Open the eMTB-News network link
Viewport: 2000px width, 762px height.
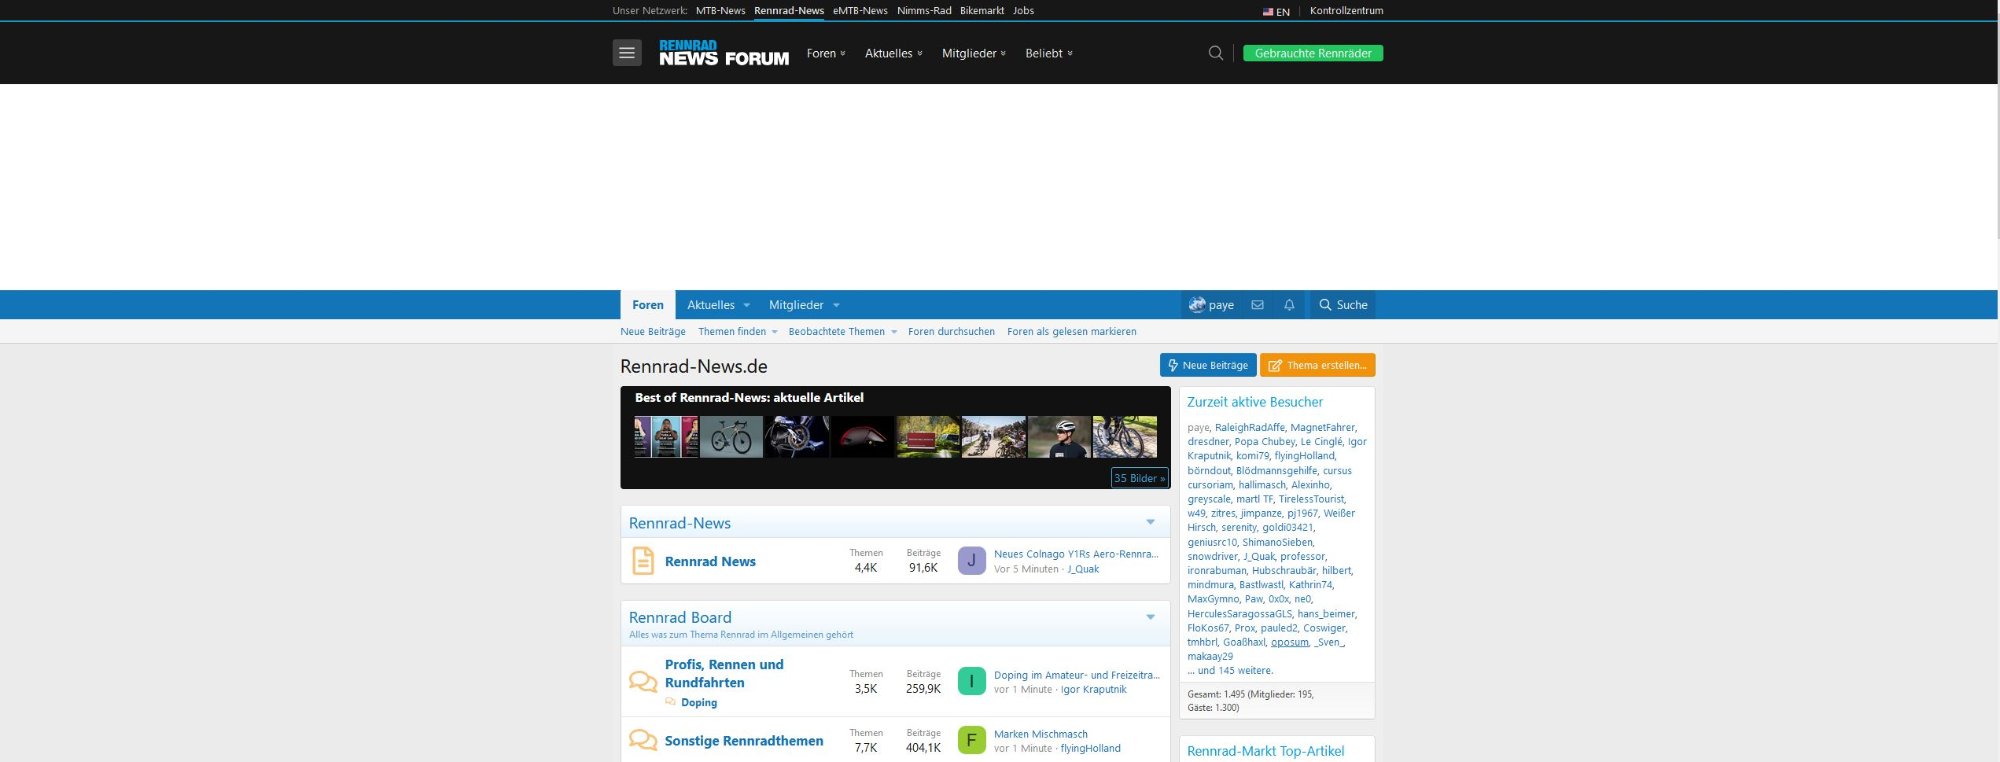pyautogui.click(x=860, y=11)
